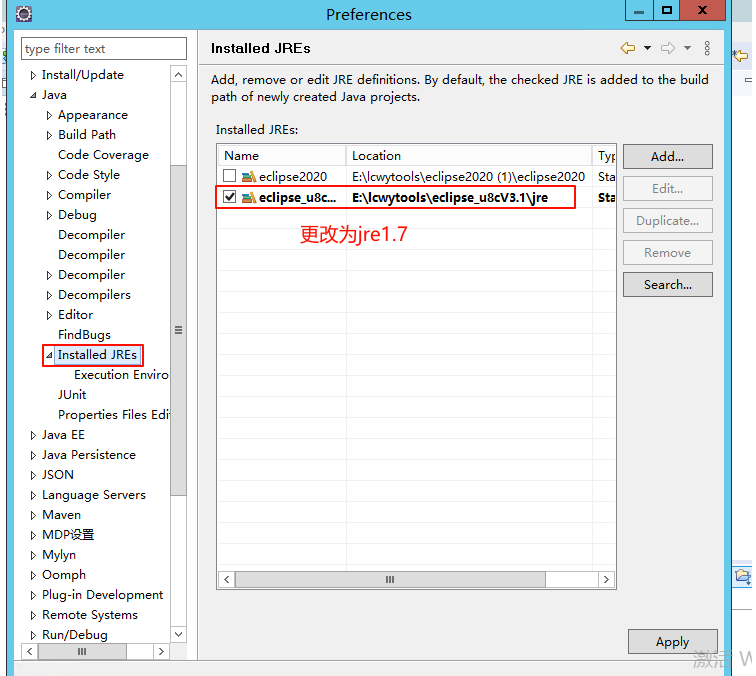Click the tree scrollbar down arrow
Image resolution: width=756 pixels, height=676 pixels.
click(178, 634)
